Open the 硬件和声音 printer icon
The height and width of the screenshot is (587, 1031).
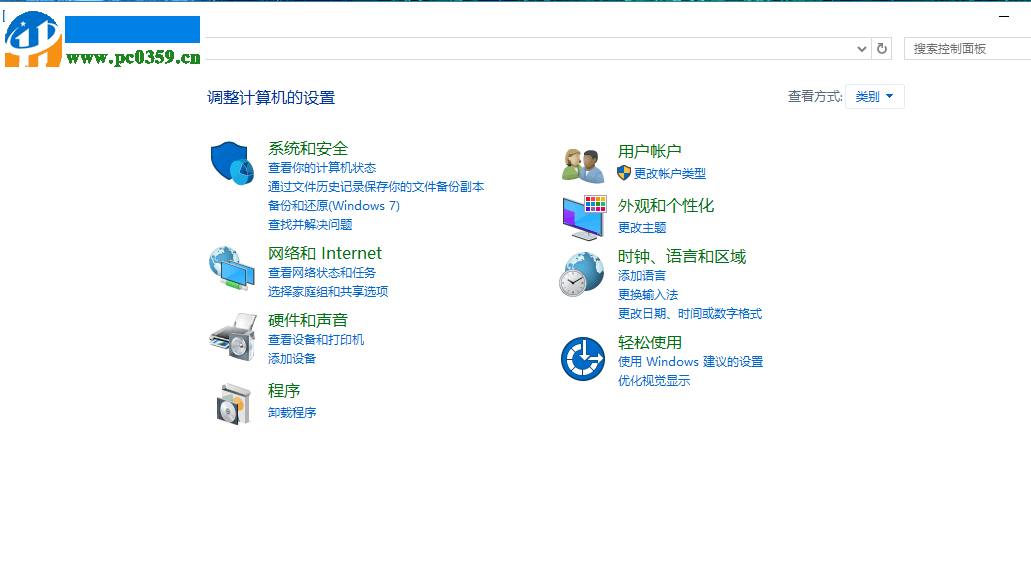pyautogui.click(x=232, y=338)
